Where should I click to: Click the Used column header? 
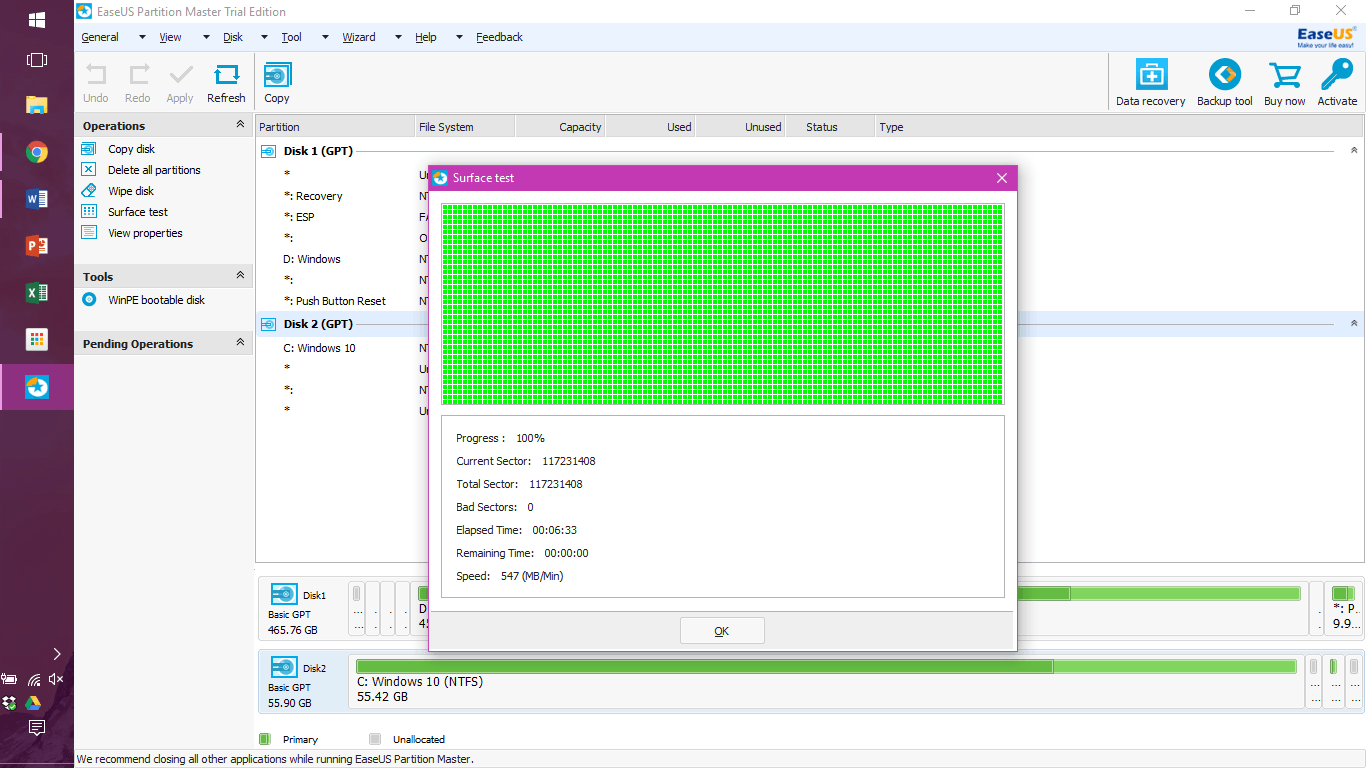[650, 127]
